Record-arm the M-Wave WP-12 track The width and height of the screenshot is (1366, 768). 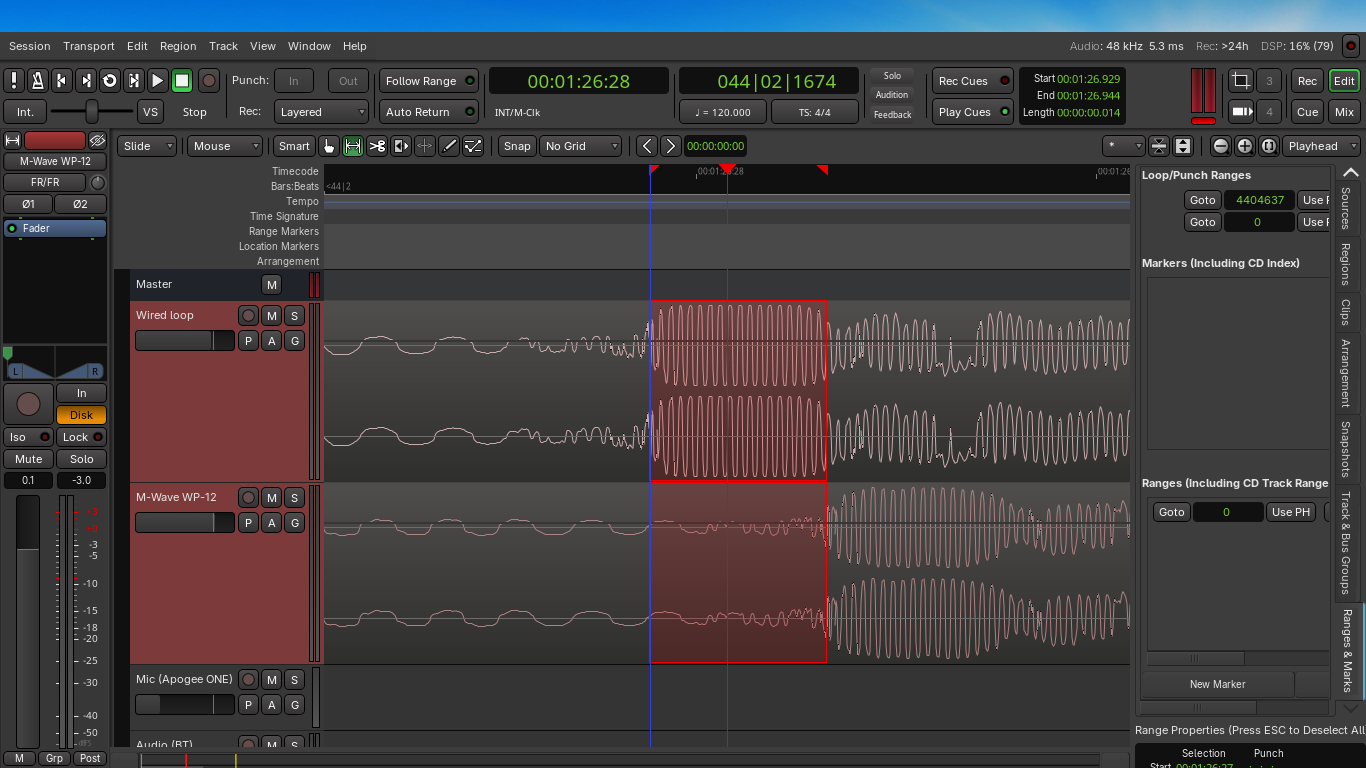click(x=248, y=497)
